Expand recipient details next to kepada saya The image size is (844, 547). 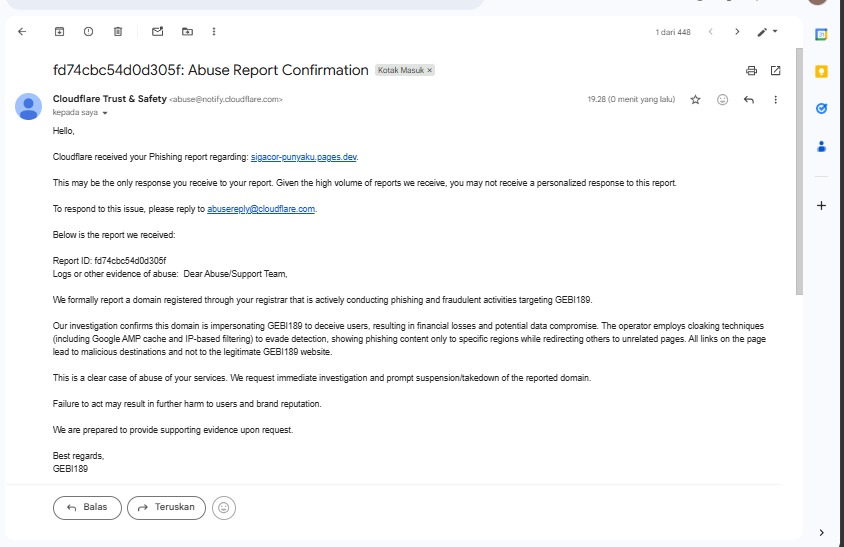click(105, 113)
